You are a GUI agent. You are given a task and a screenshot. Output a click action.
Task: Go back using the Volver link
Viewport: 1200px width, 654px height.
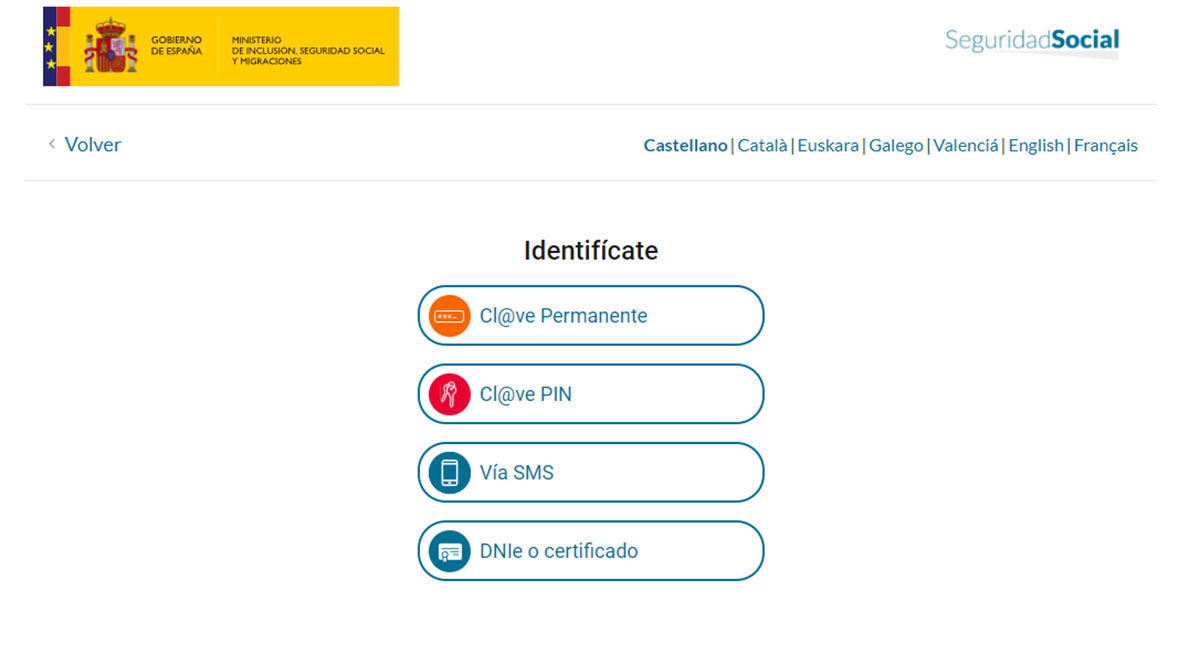pos(93,144)
